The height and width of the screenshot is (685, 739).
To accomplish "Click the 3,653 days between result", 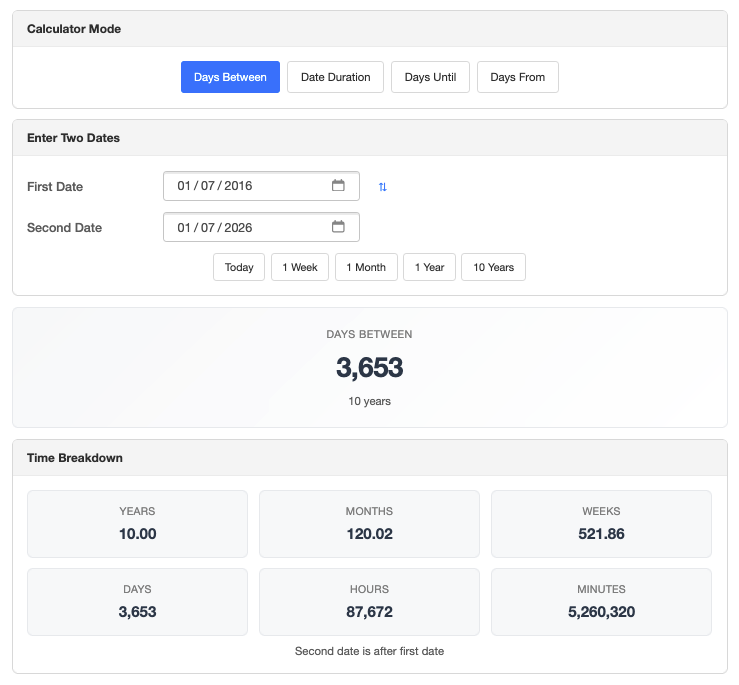I will [369, 367].
